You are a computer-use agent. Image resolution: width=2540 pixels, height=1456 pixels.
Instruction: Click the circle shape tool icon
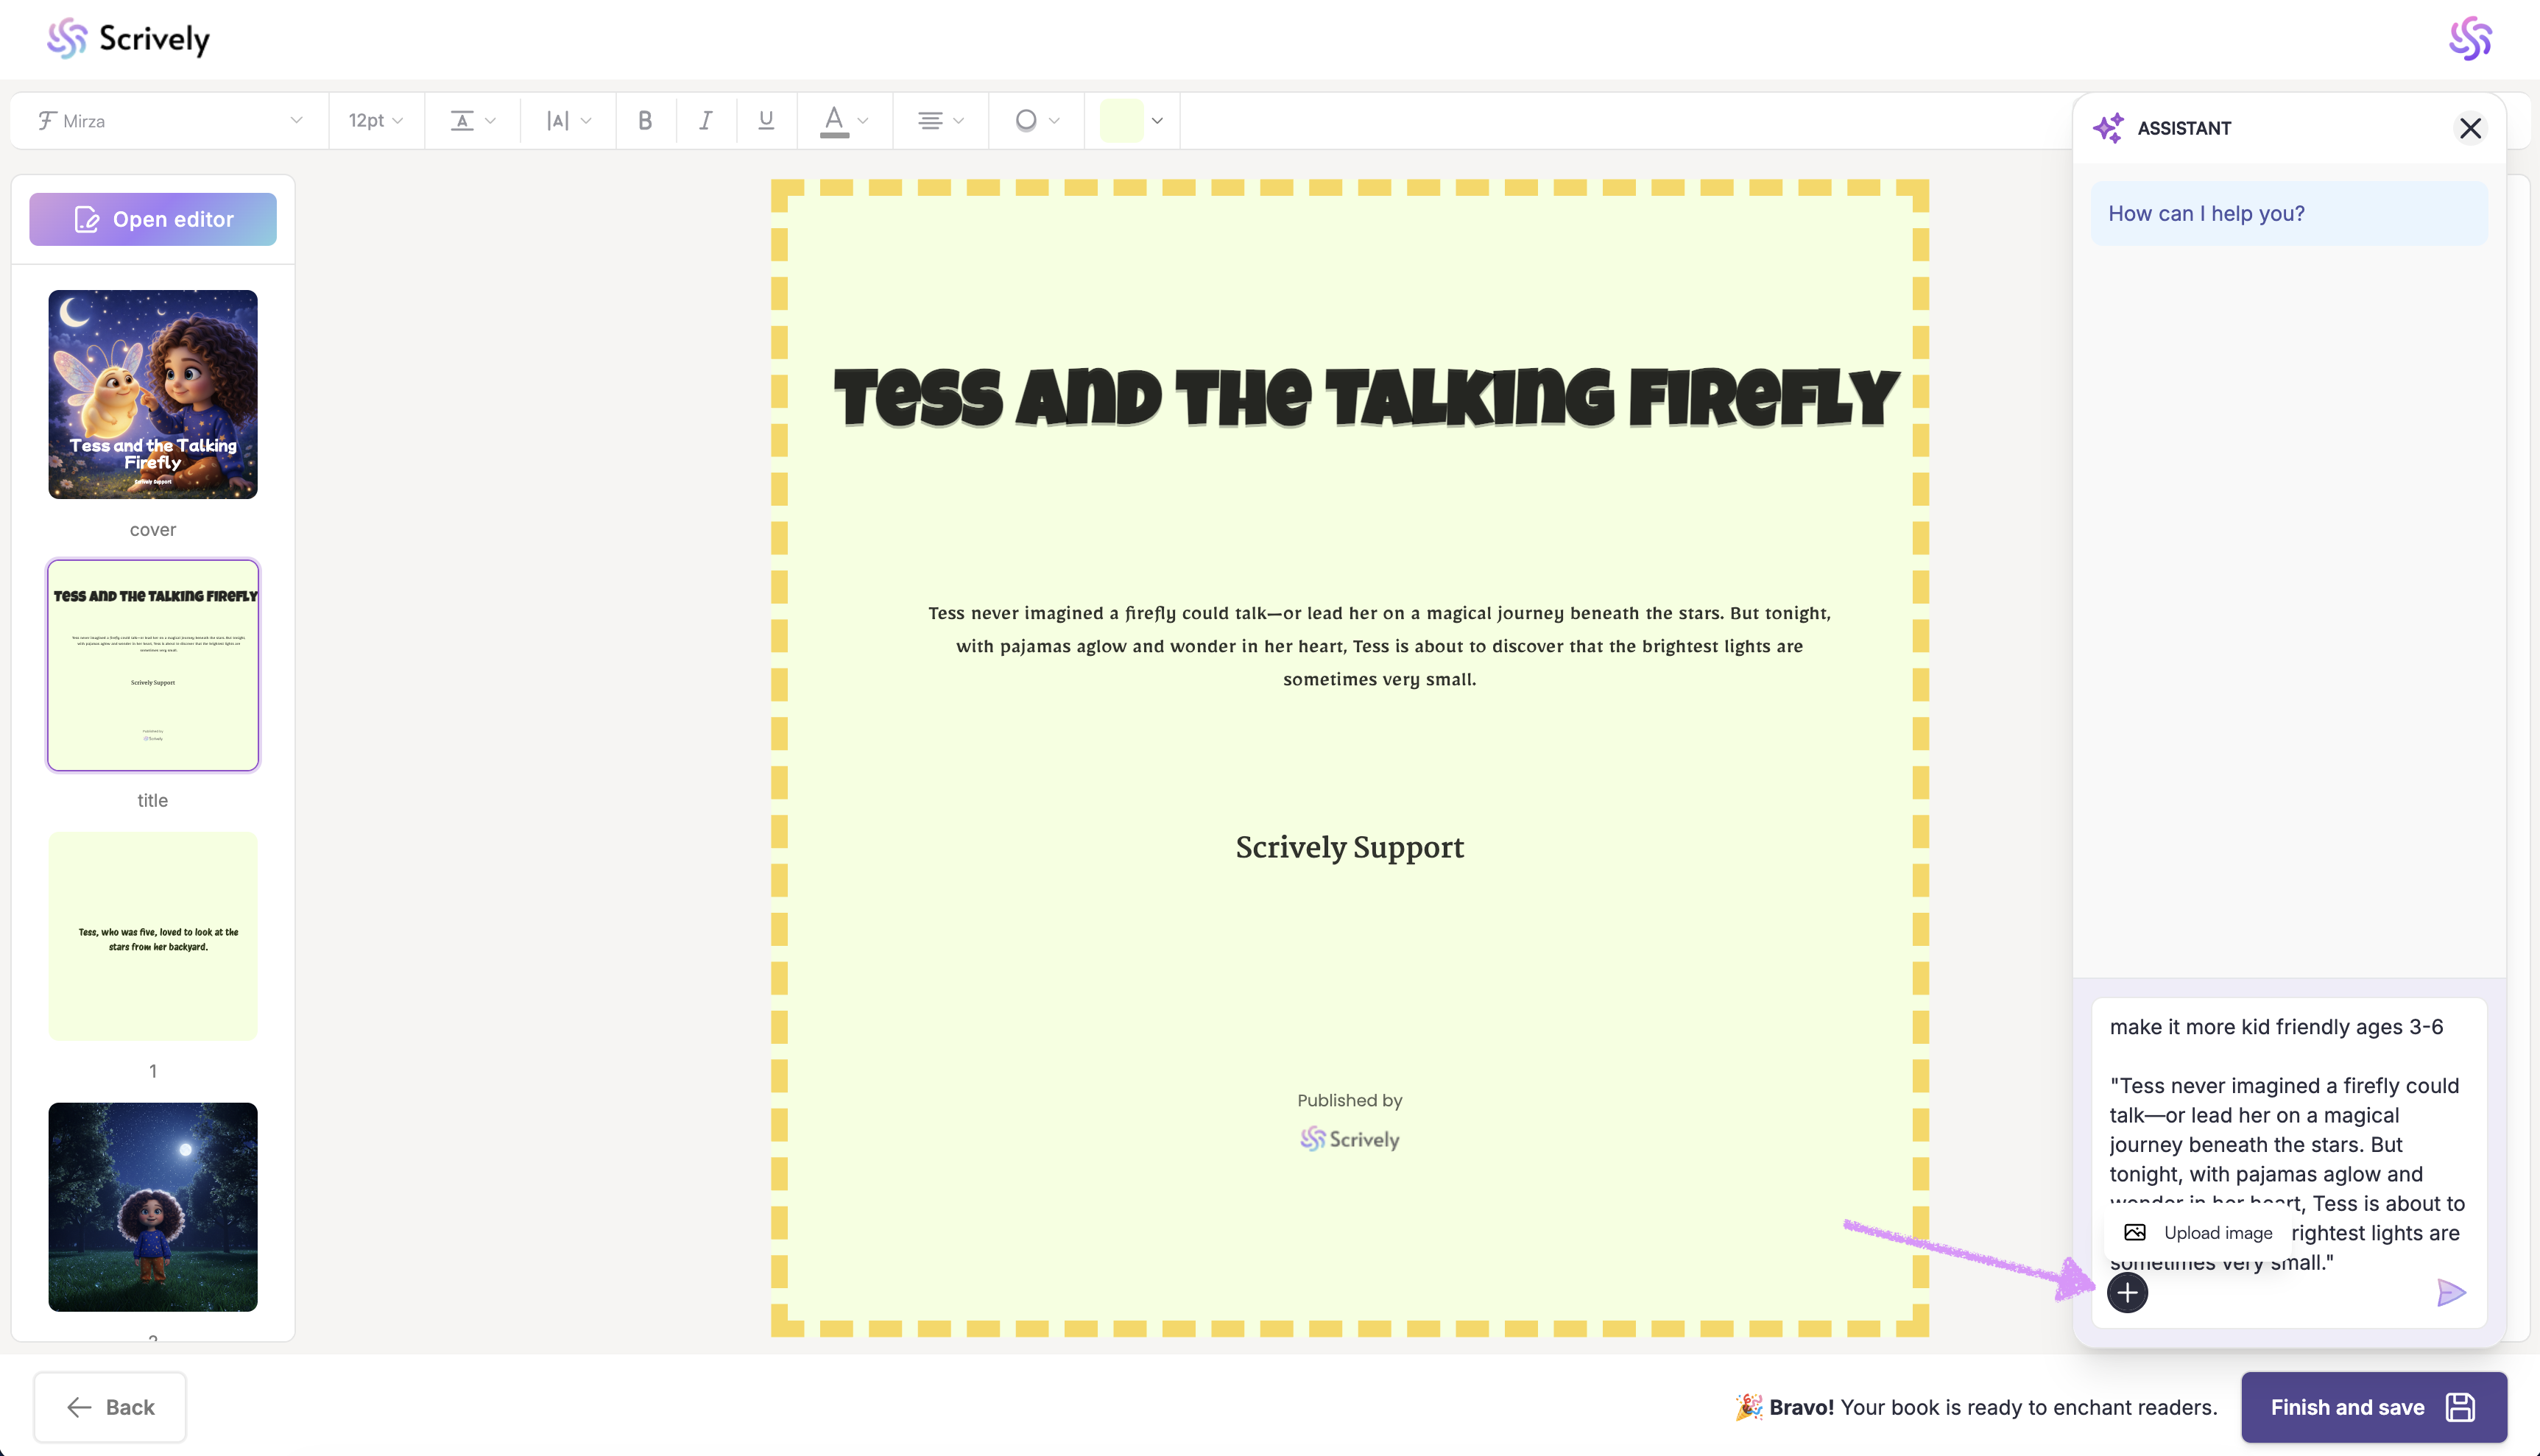[x=1026, y=121]
